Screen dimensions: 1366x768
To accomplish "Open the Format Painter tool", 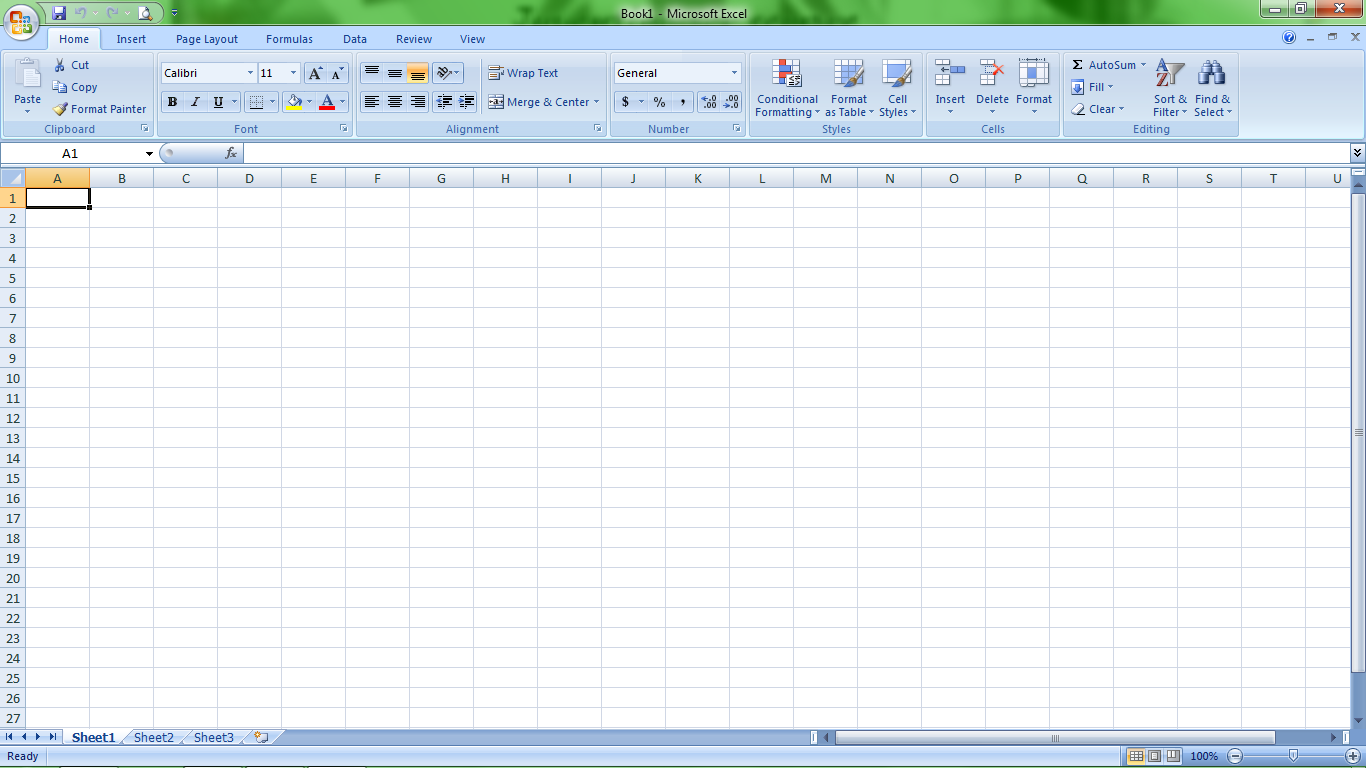I will tap(99, 109).
